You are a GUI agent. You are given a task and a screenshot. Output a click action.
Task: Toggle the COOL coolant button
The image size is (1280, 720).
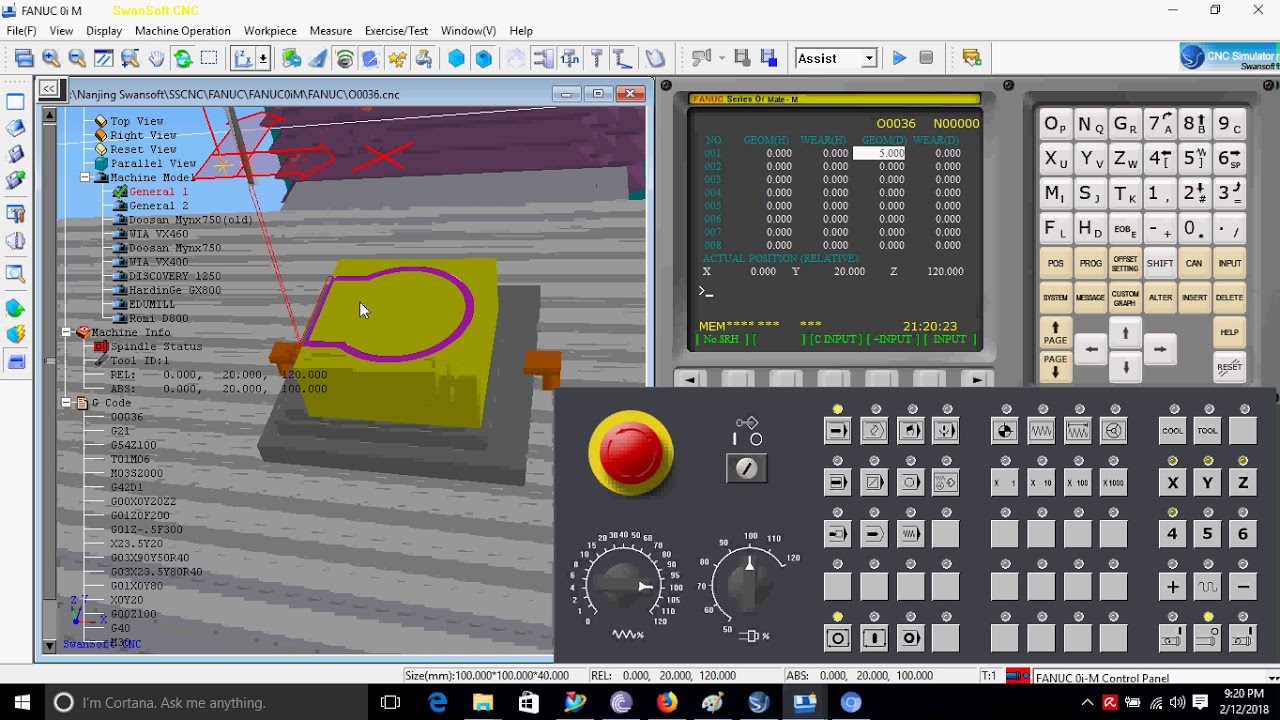[x=1172, y=431]
